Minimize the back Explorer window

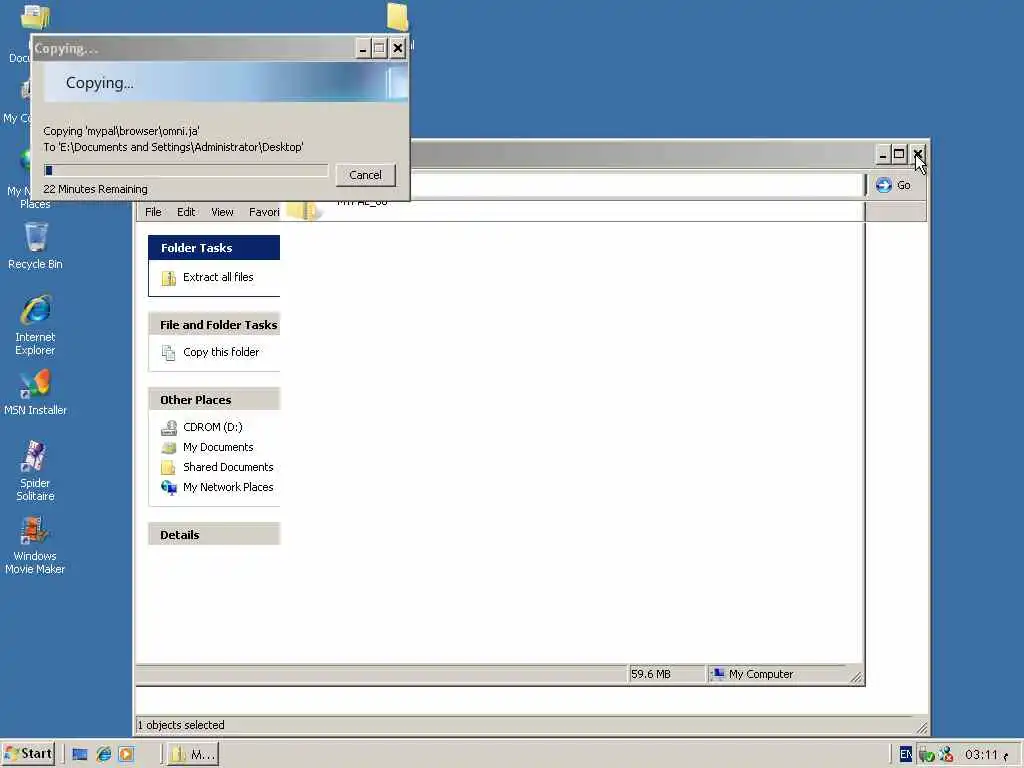(x=882, y=155)
